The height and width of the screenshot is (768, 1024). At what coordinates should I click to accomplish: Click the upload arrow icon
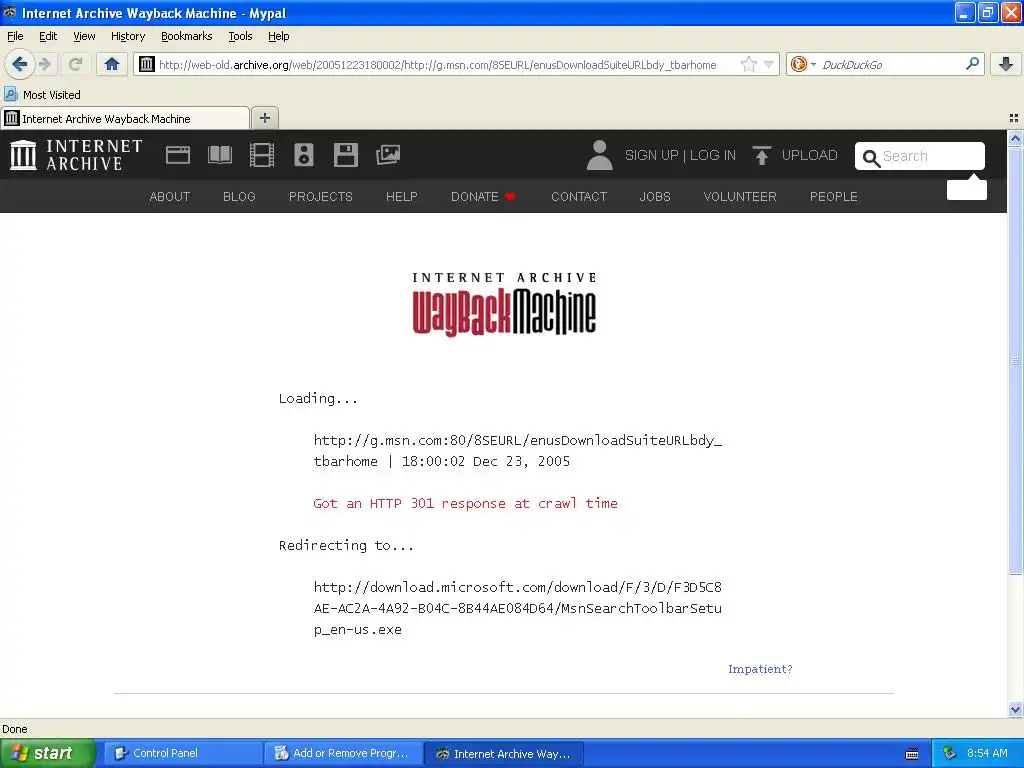coord(761,155)
